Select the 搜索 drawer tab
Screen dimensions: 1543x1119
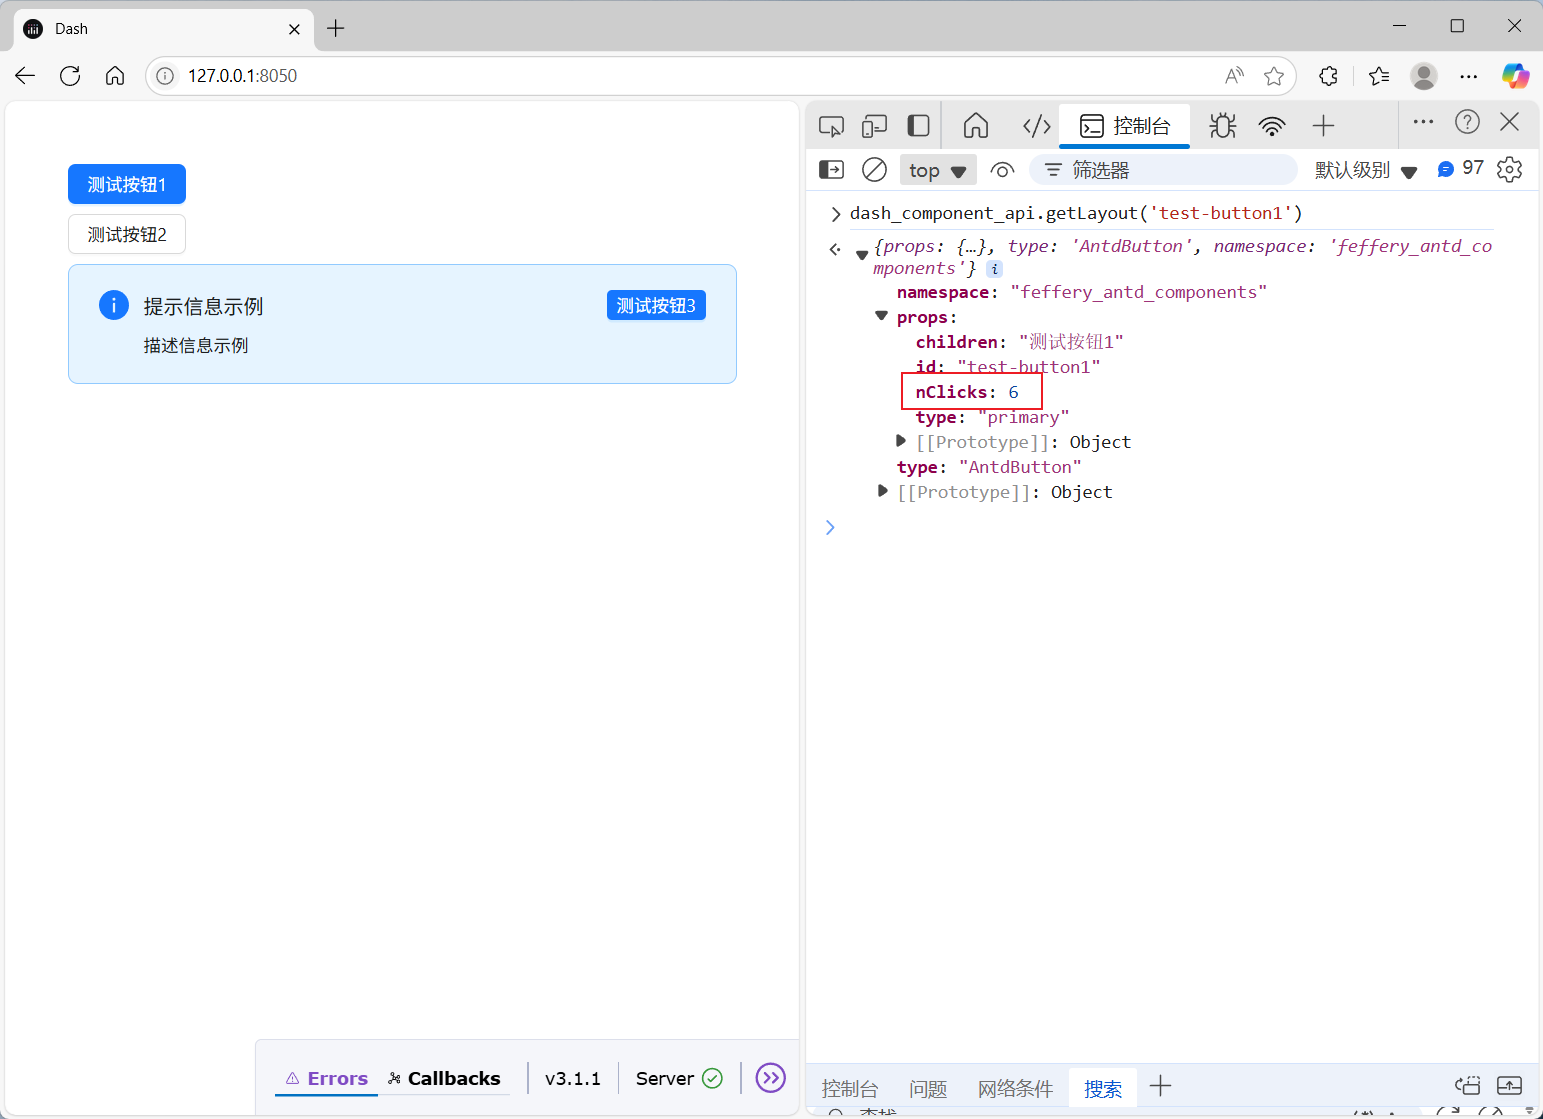[1103, 1089]
